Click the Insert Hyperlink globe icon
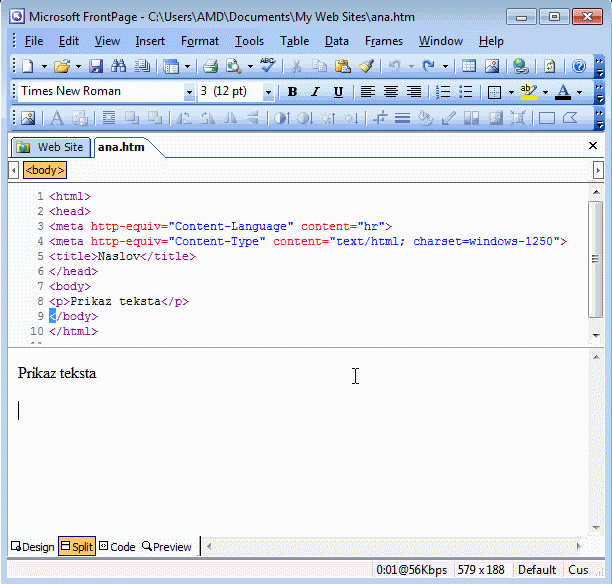This screenshot has height=584, width=612. coord(520,66)
